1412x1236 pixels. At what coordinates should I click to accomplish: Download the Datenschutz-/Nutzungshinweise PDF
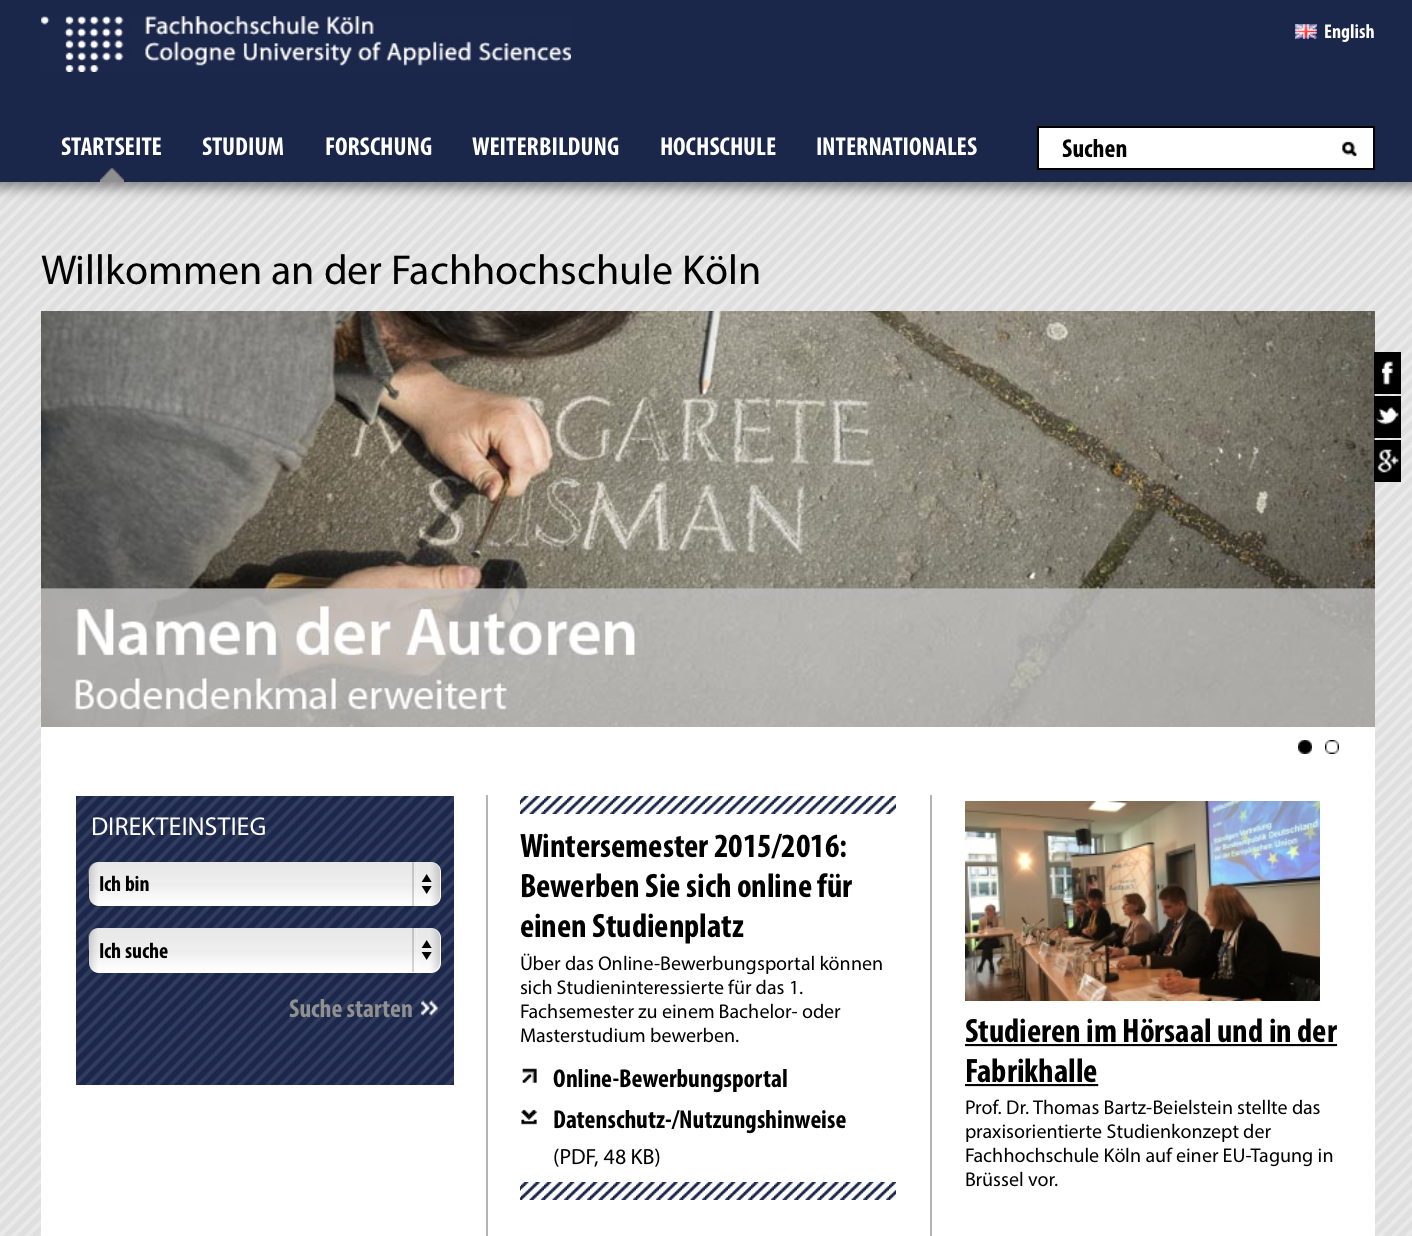699,1120
